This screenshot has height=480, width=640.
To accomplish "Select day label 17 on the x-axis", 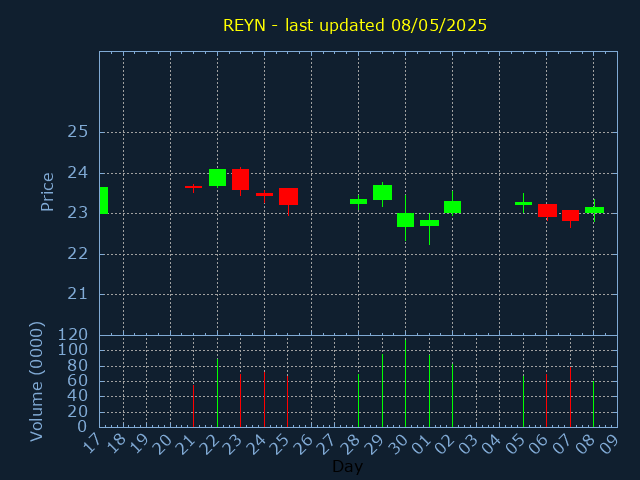I will (x=92, y=444).
